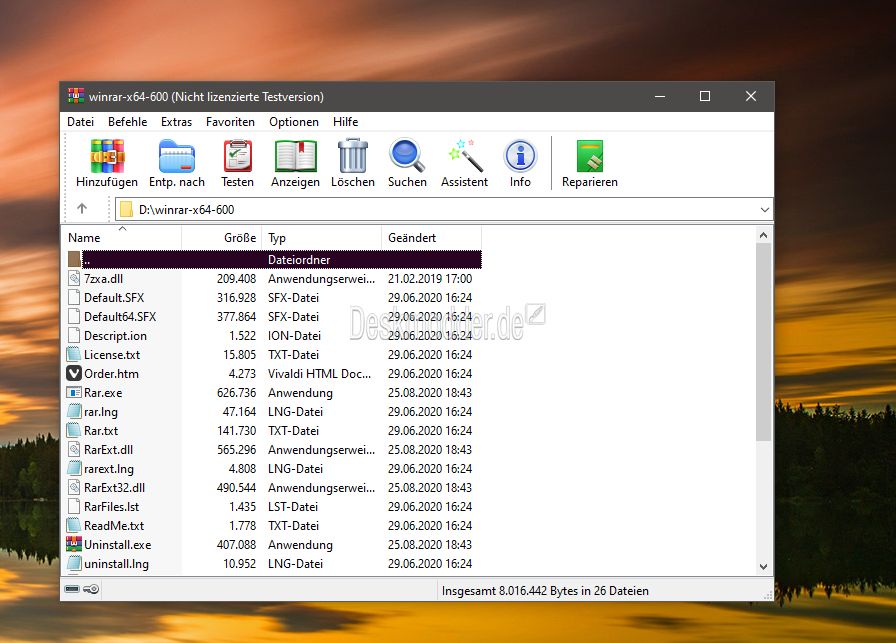Maximize the WinRAR window
Screen dimensions: 896x643
click(x=705, y=97)
